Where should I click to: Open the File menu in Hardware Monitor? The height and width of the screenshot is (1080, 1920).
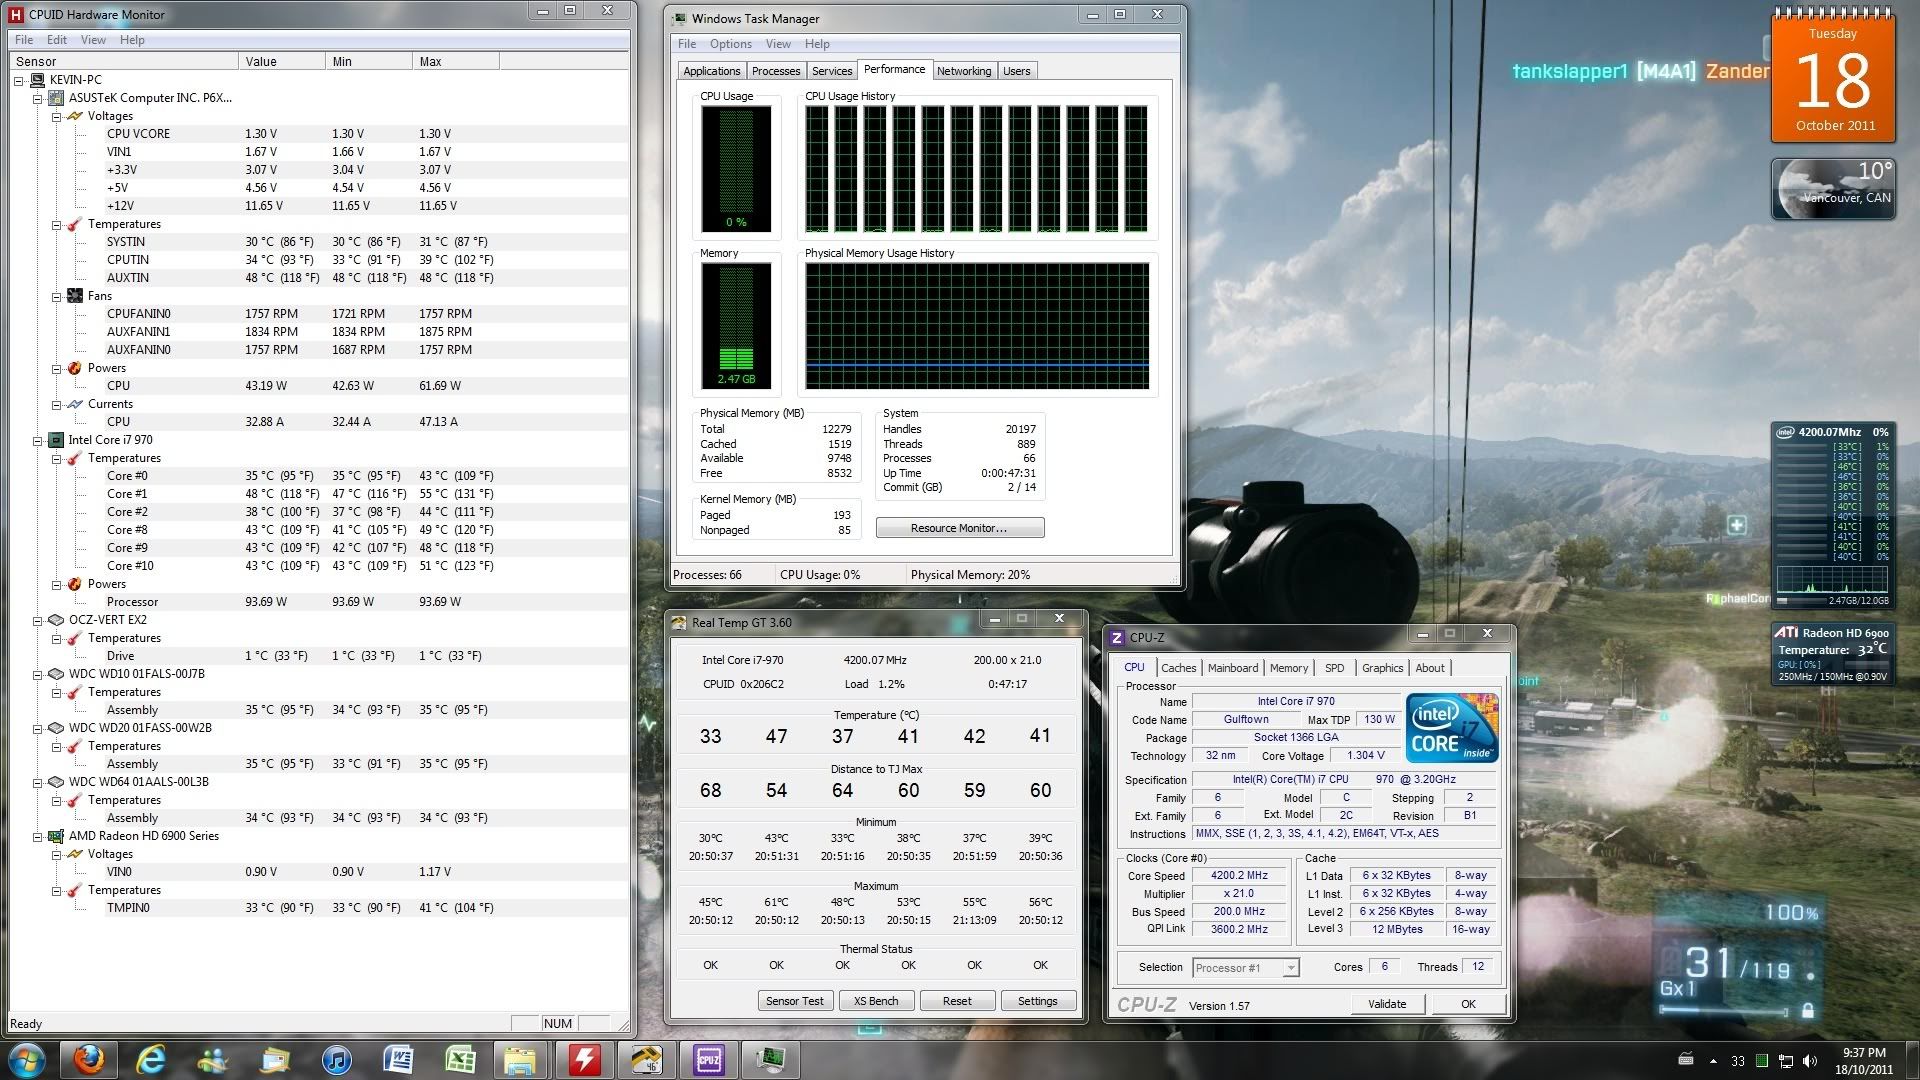coord(24,40)
